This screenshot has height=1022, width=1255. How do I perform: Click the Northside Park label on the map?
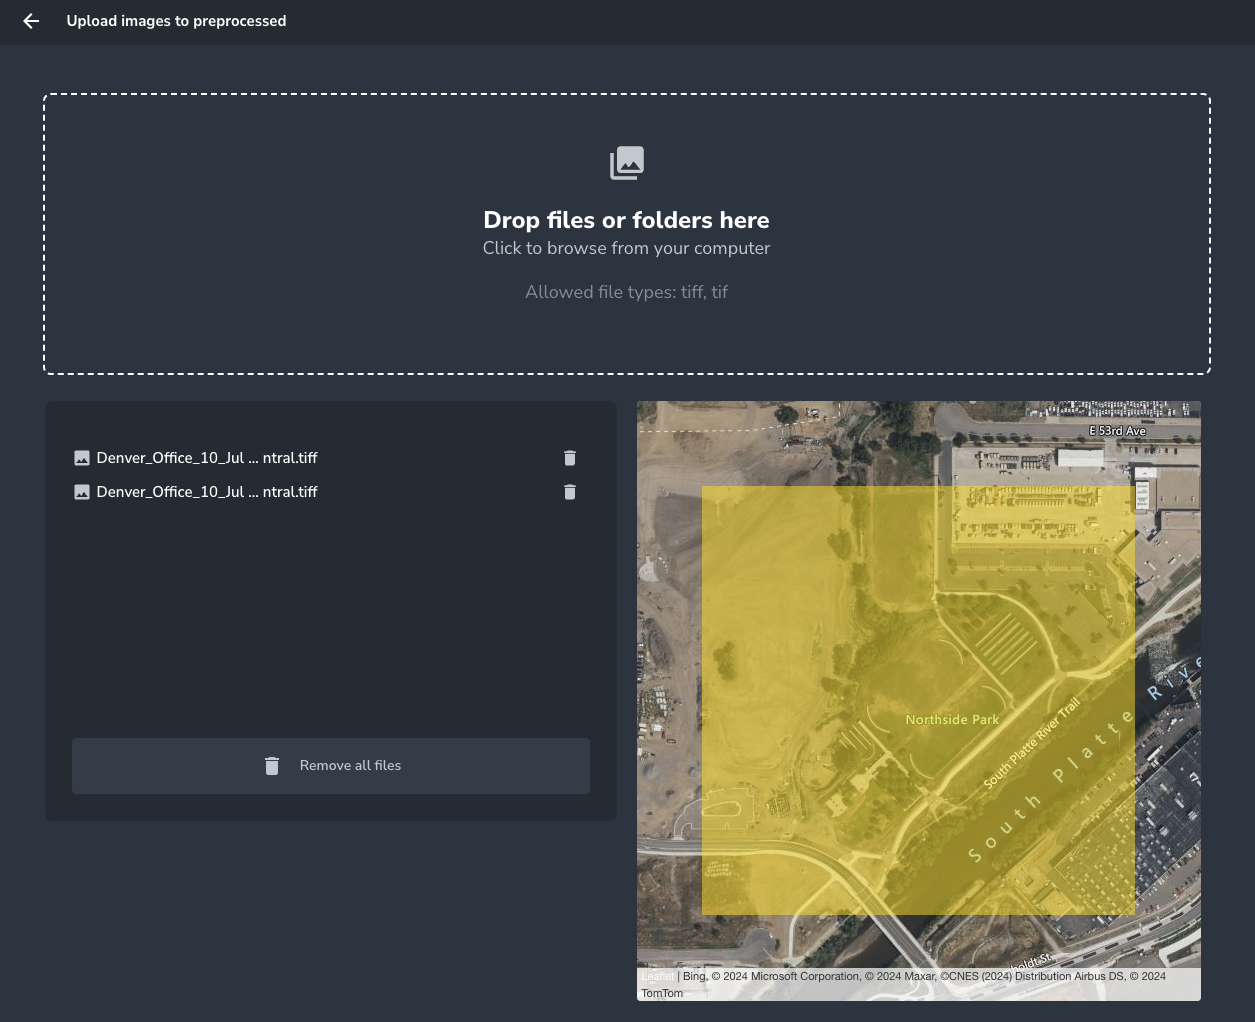click(x=952, y=720)
